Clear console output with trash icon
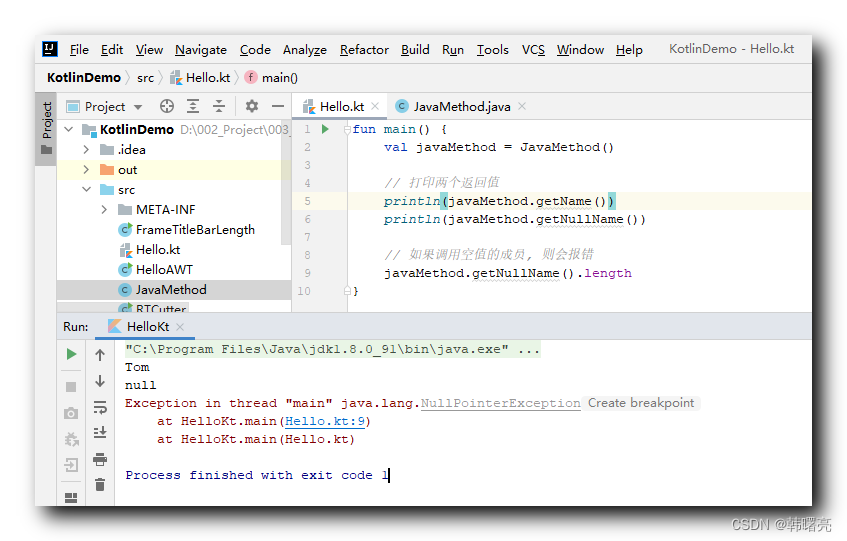This screenshot has height=541, width=847. click(100, 484)
